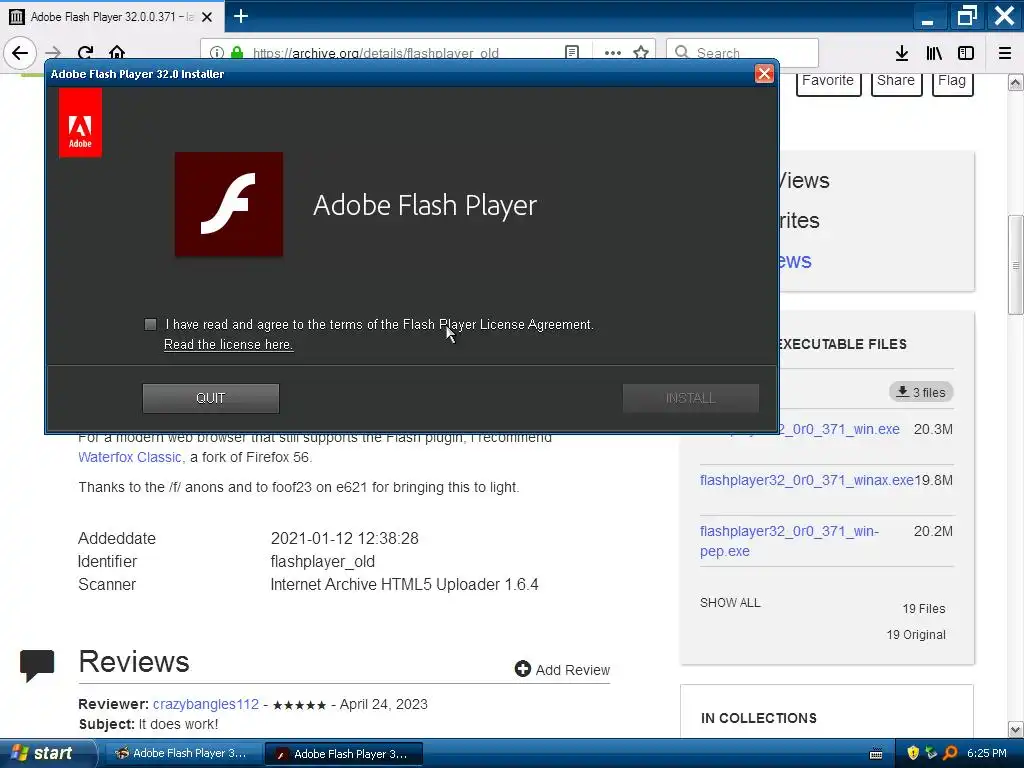Download all via '3 files' button
1024x768 pixels.
[921, 392]
